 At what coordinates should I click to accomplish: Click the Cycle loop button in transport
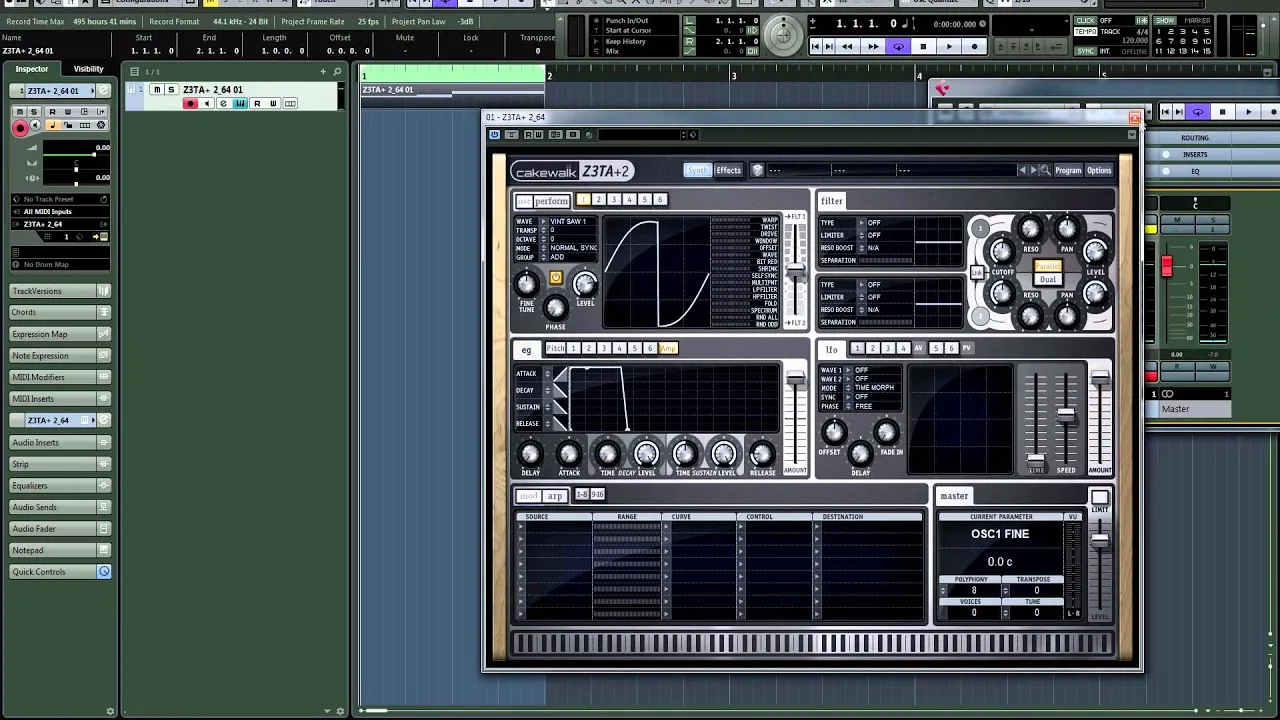[x=898, y=47]
